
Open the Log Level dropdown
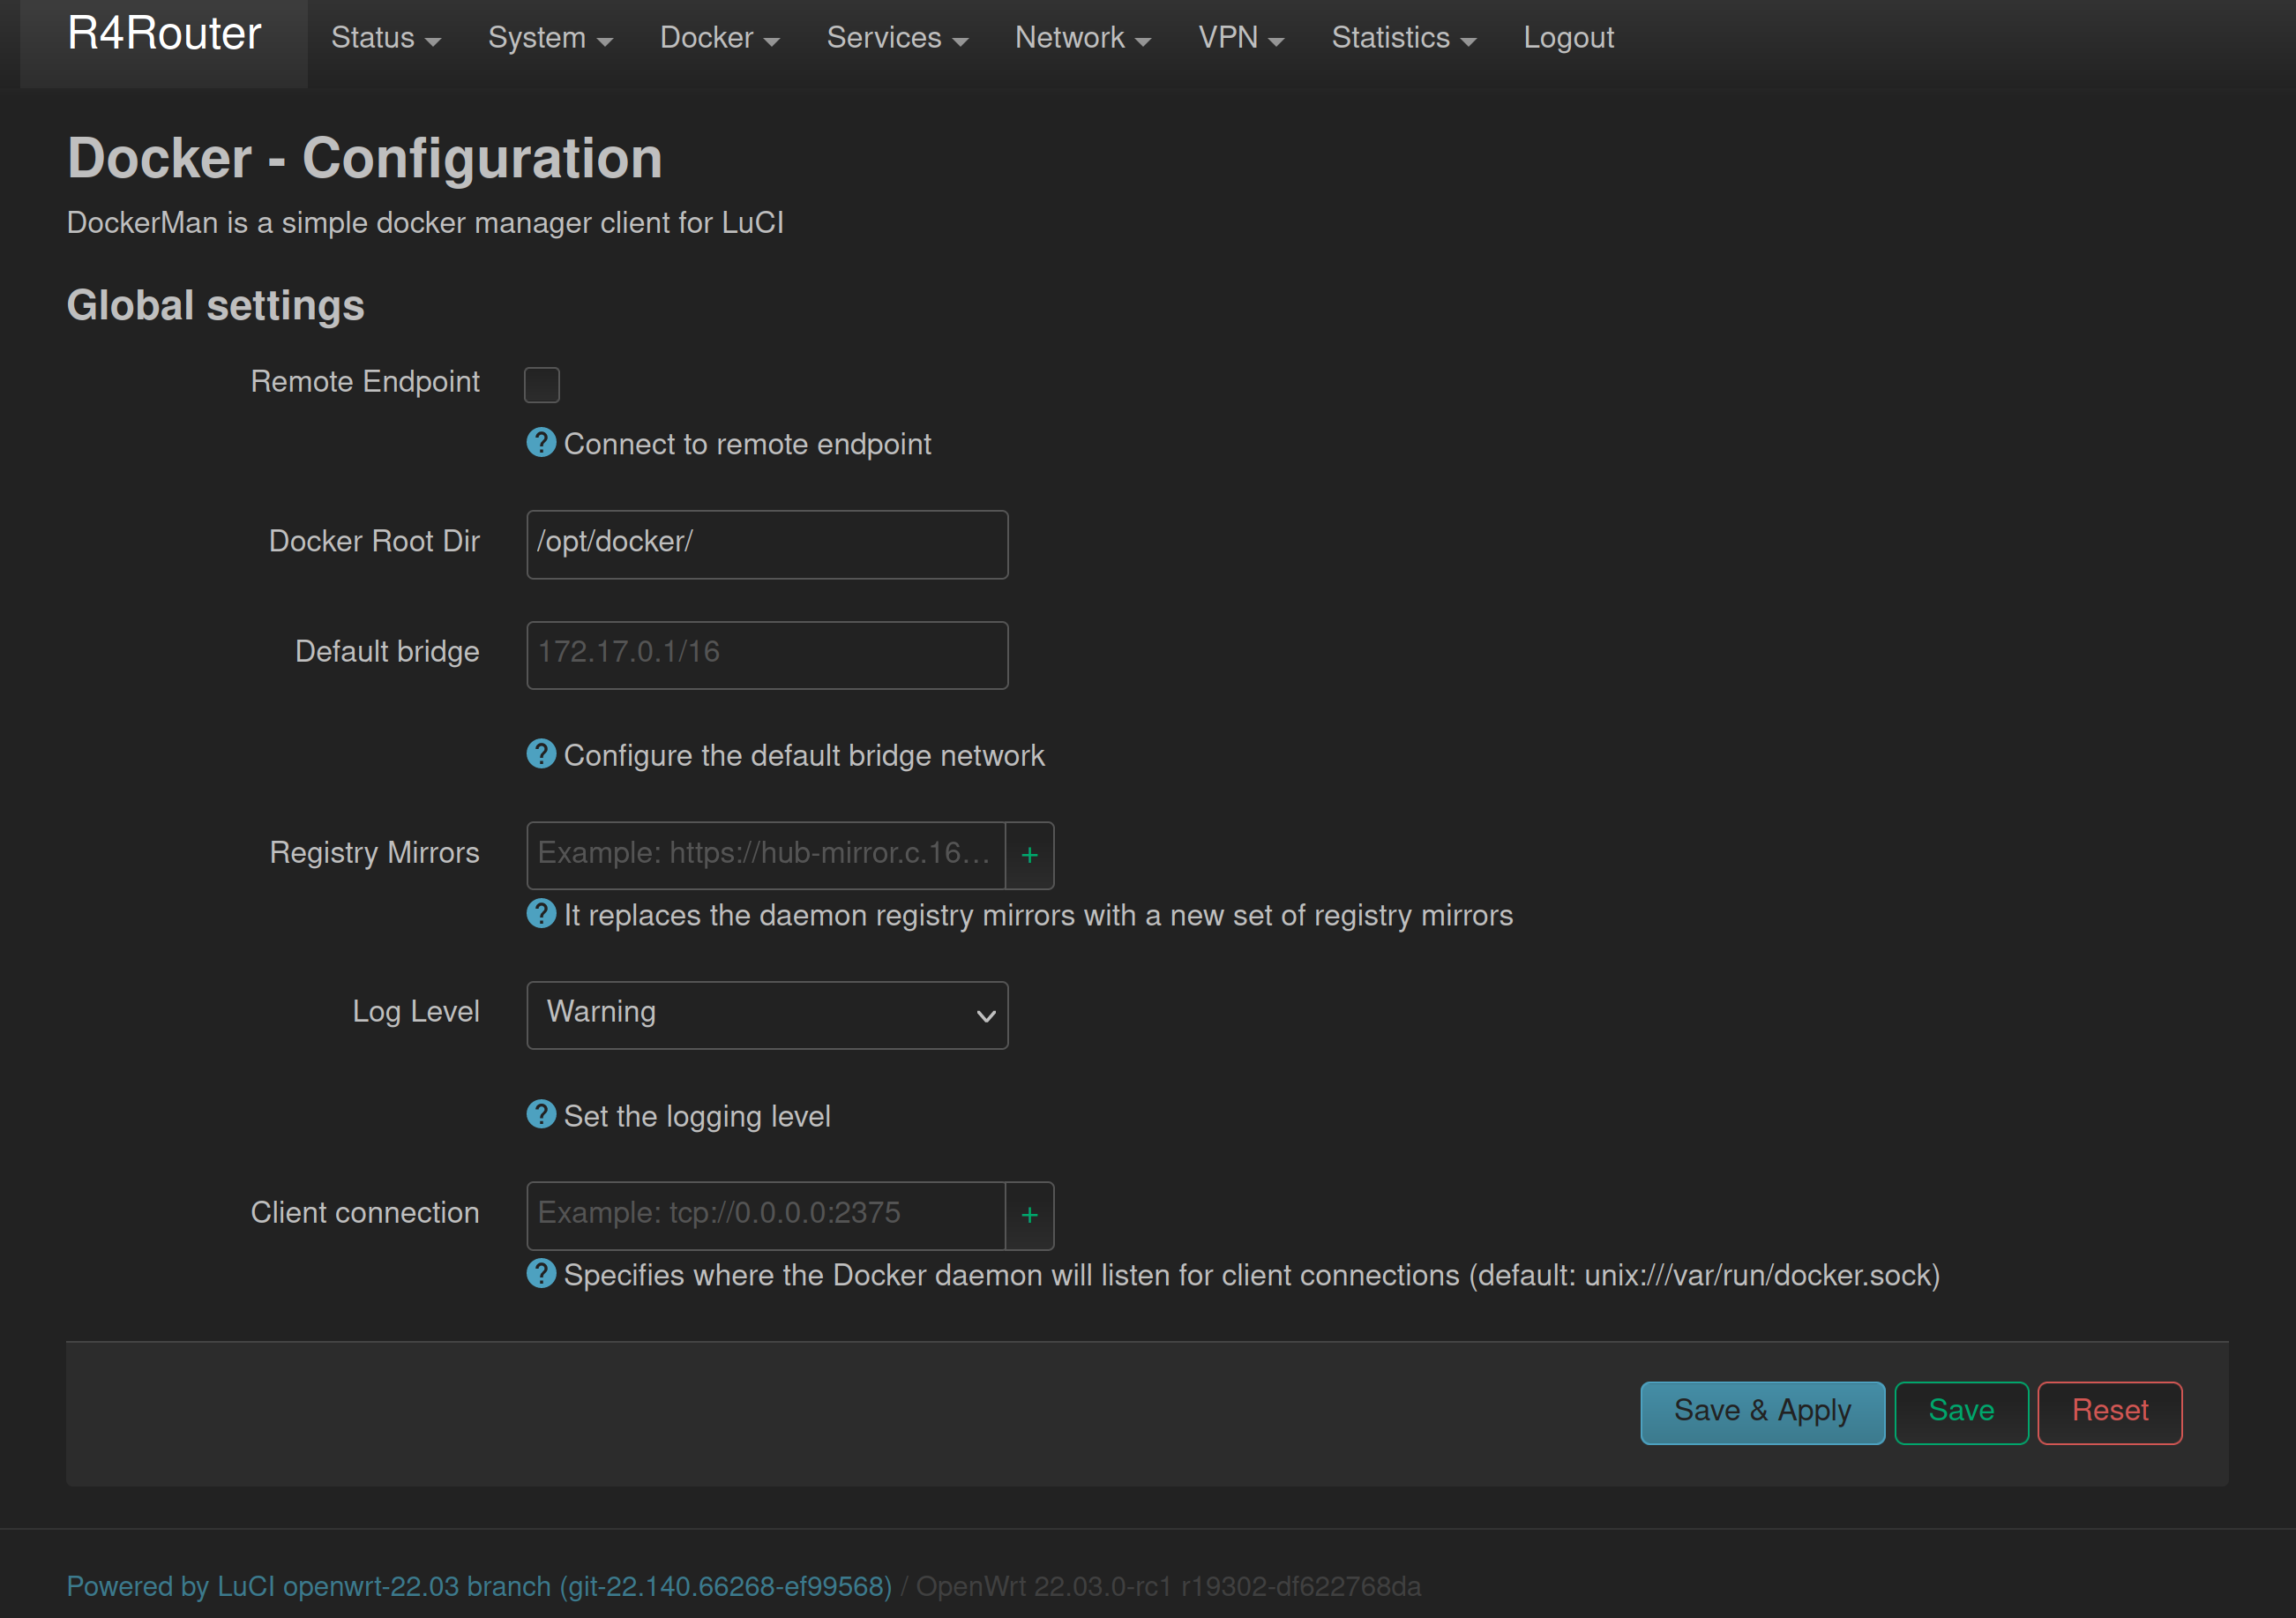766,1014
